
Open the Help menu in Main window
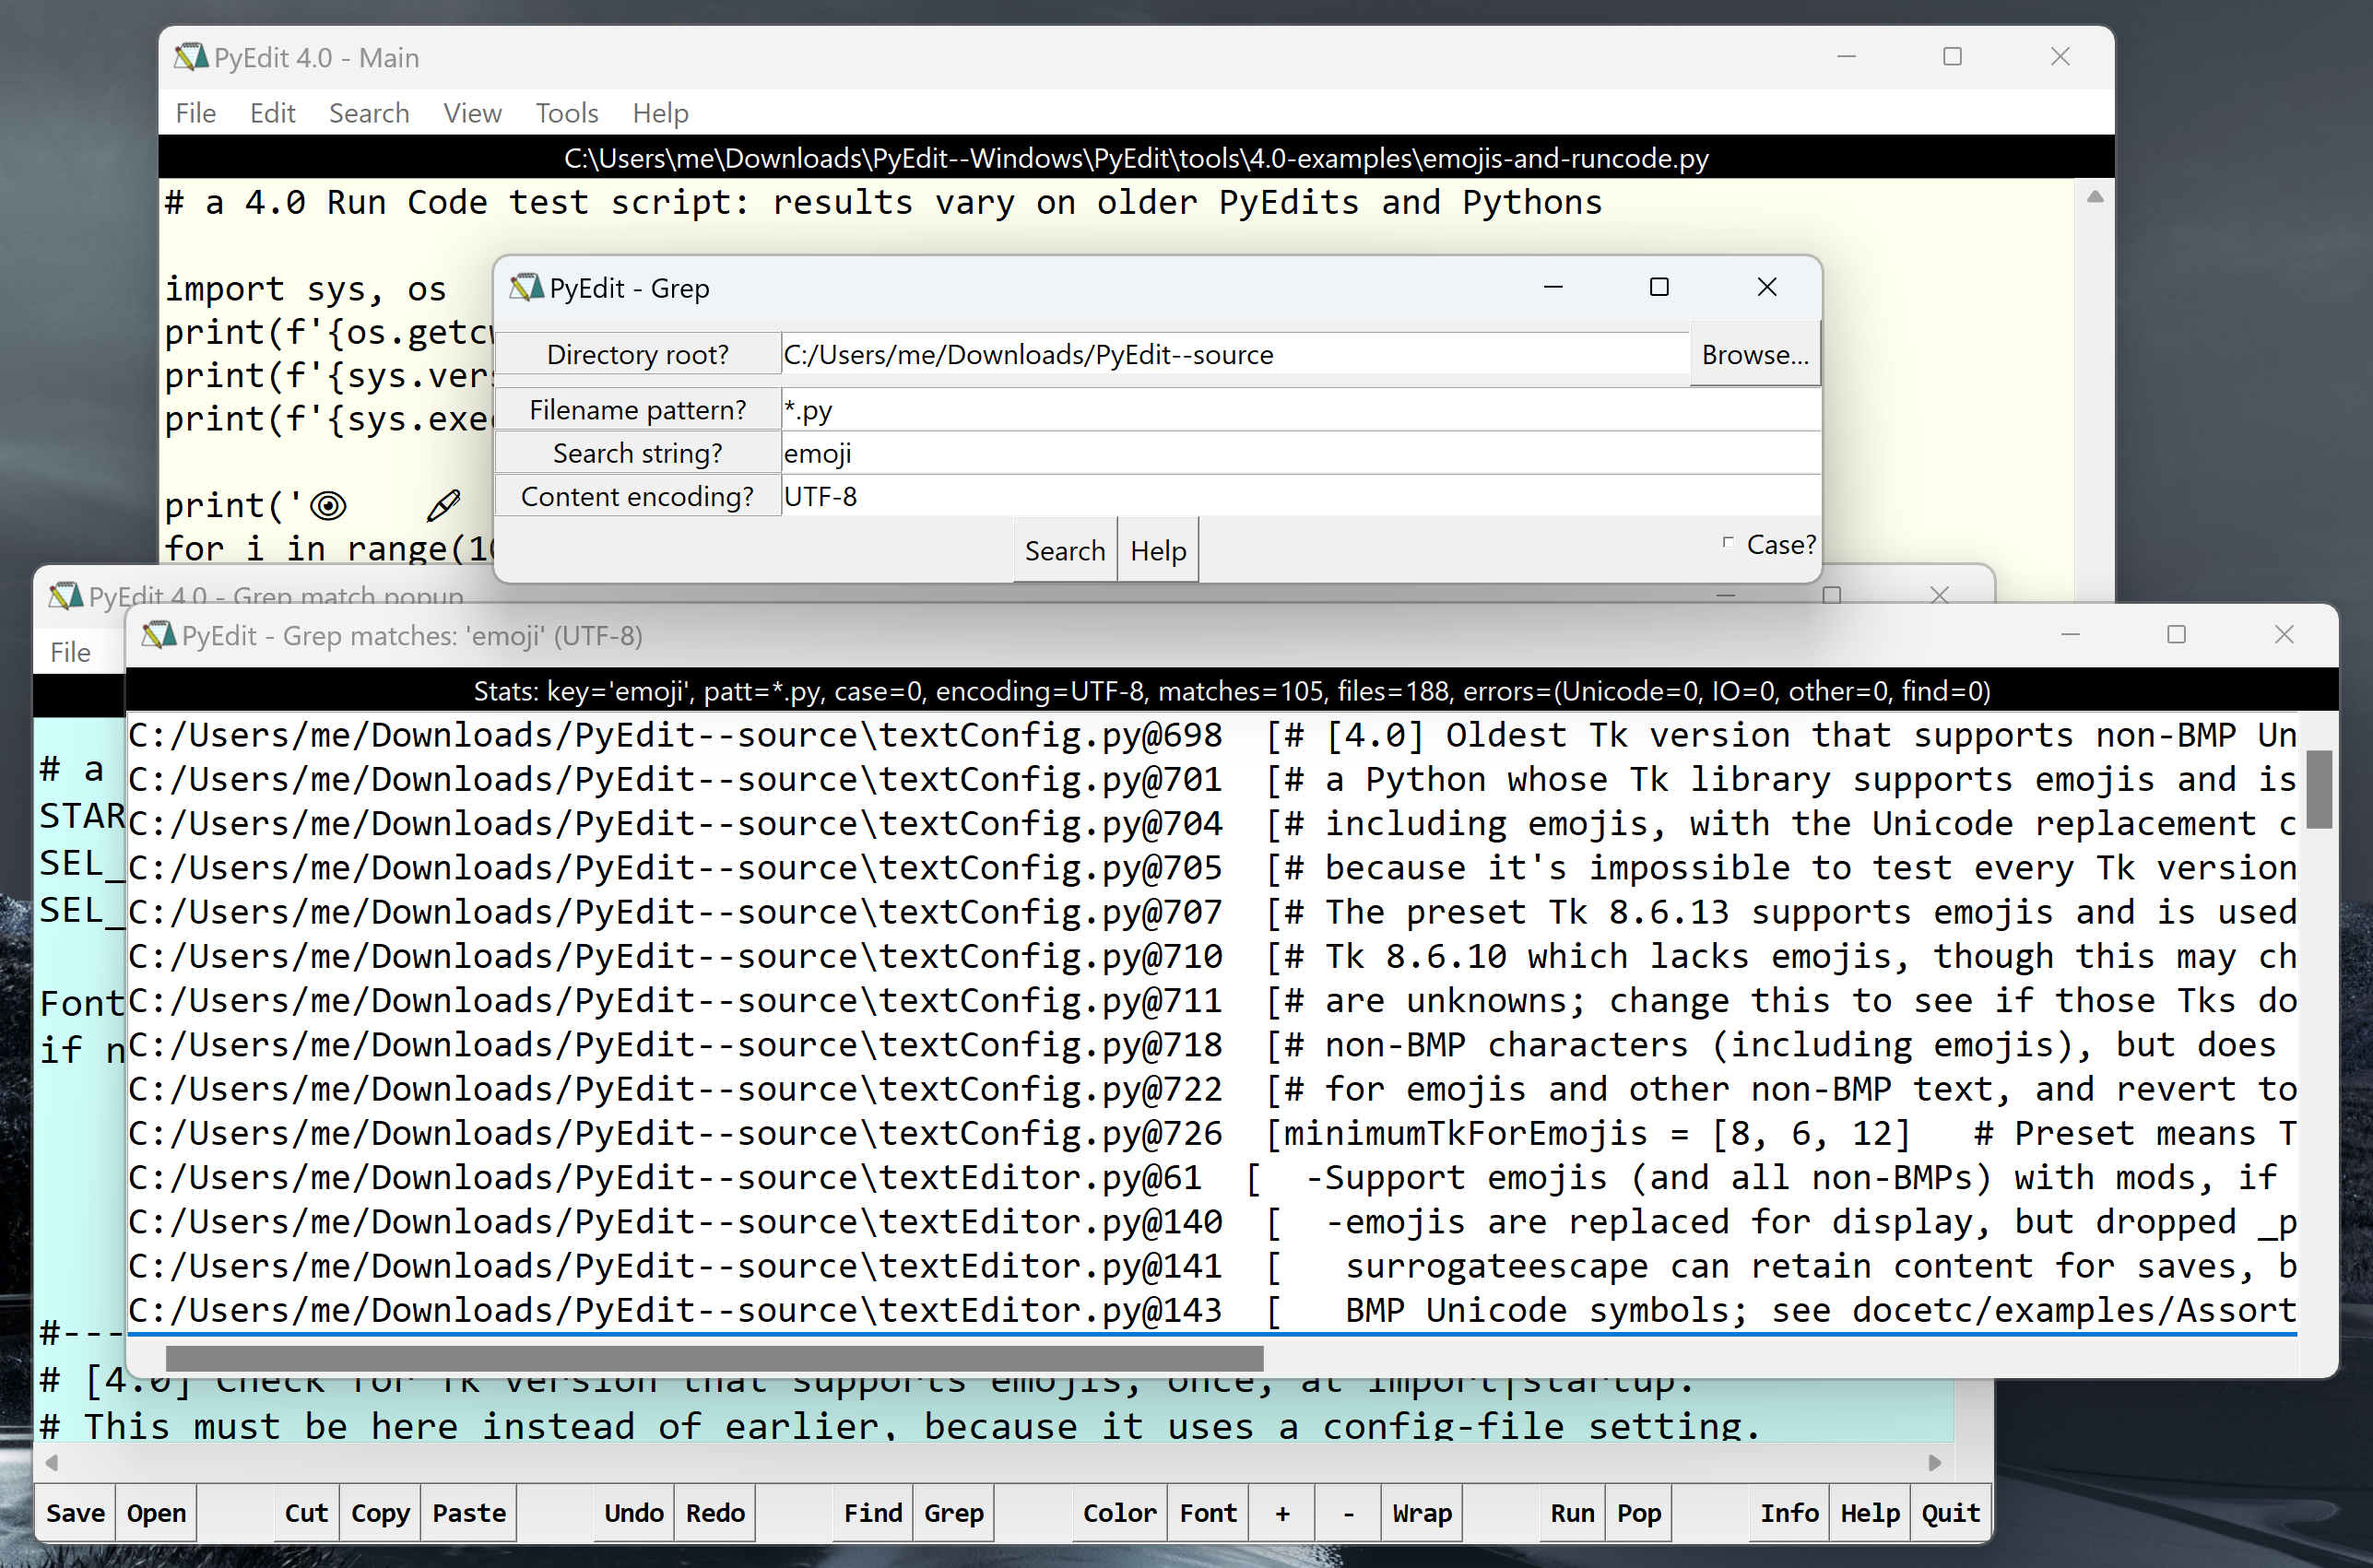660,113
